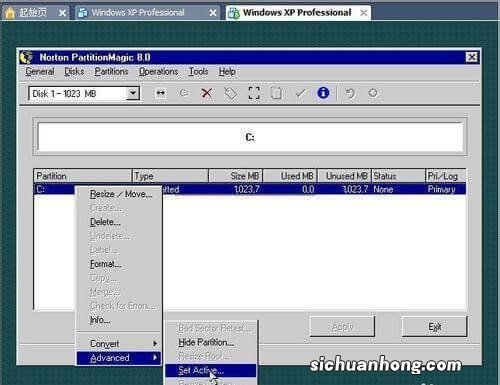Close the inactive Windows XP Professional tab
500x385 pixels.
(x=213, y=13)
